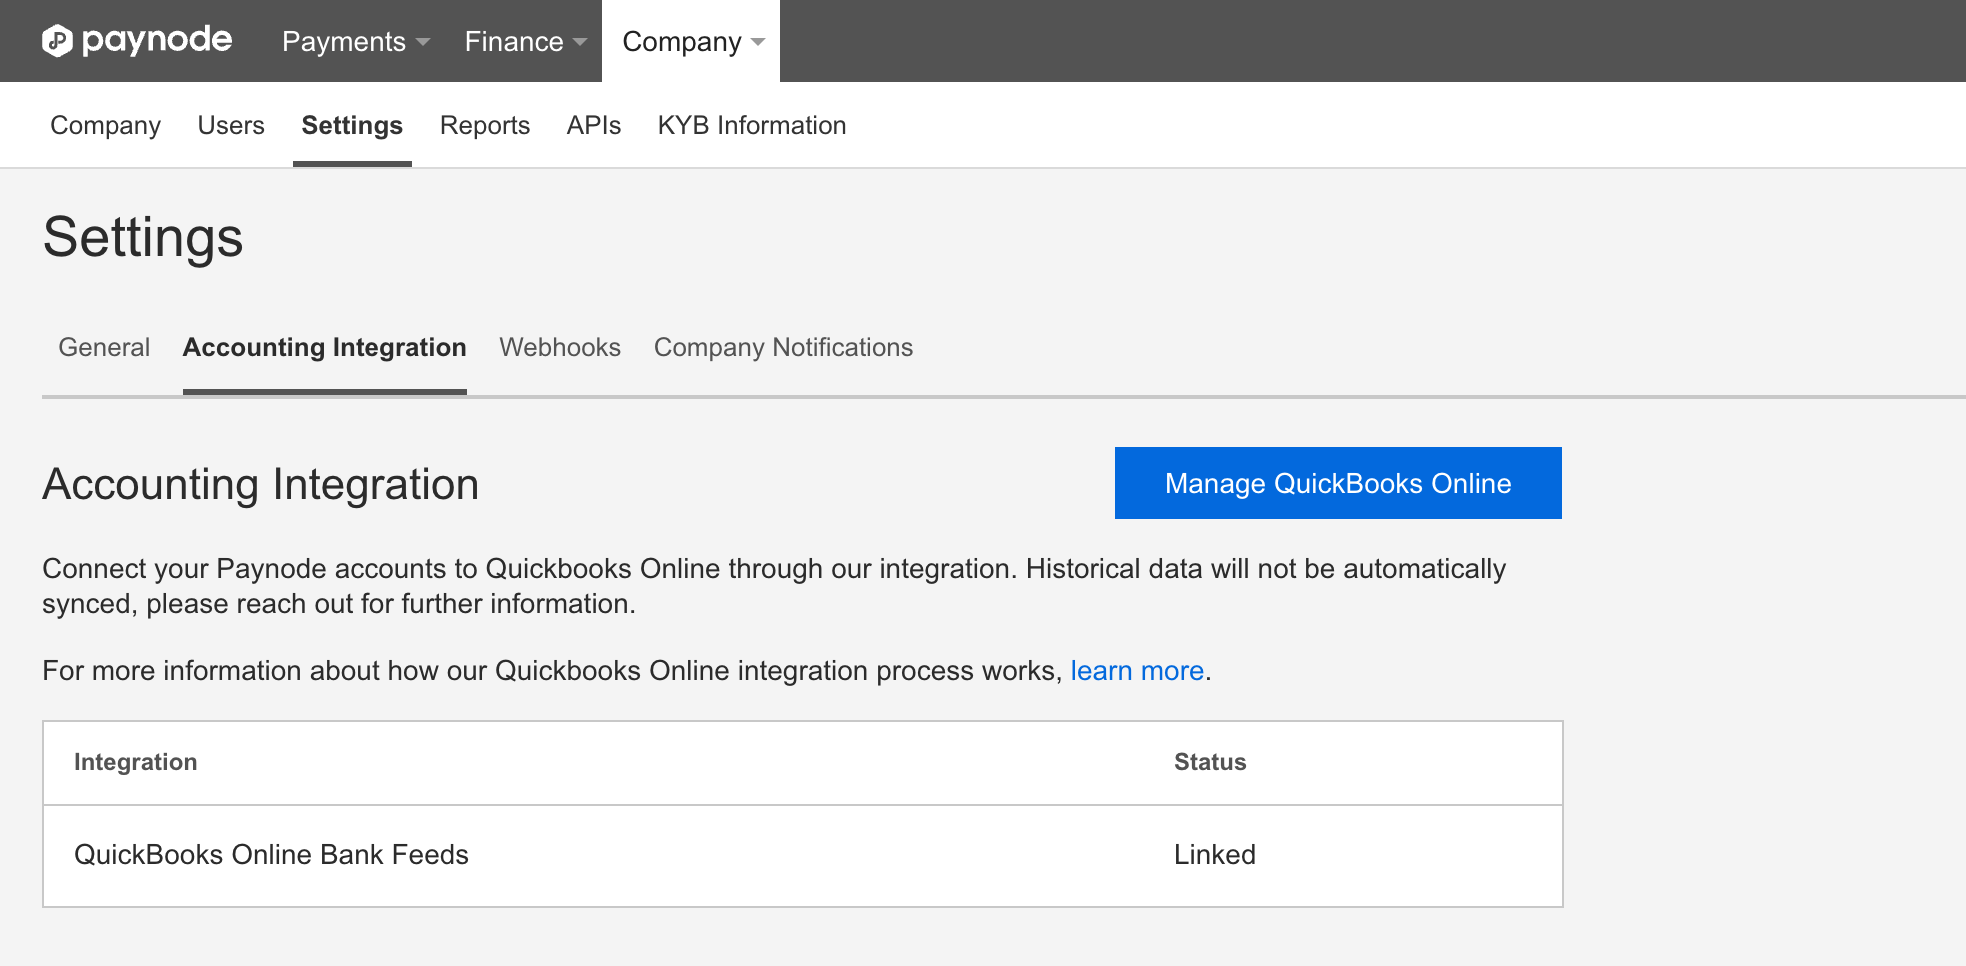Image resolution: width=1966 pixels, height=966 pixels.
Task: Go to the Company sub-navigation tab
Action: click(105, 125)
